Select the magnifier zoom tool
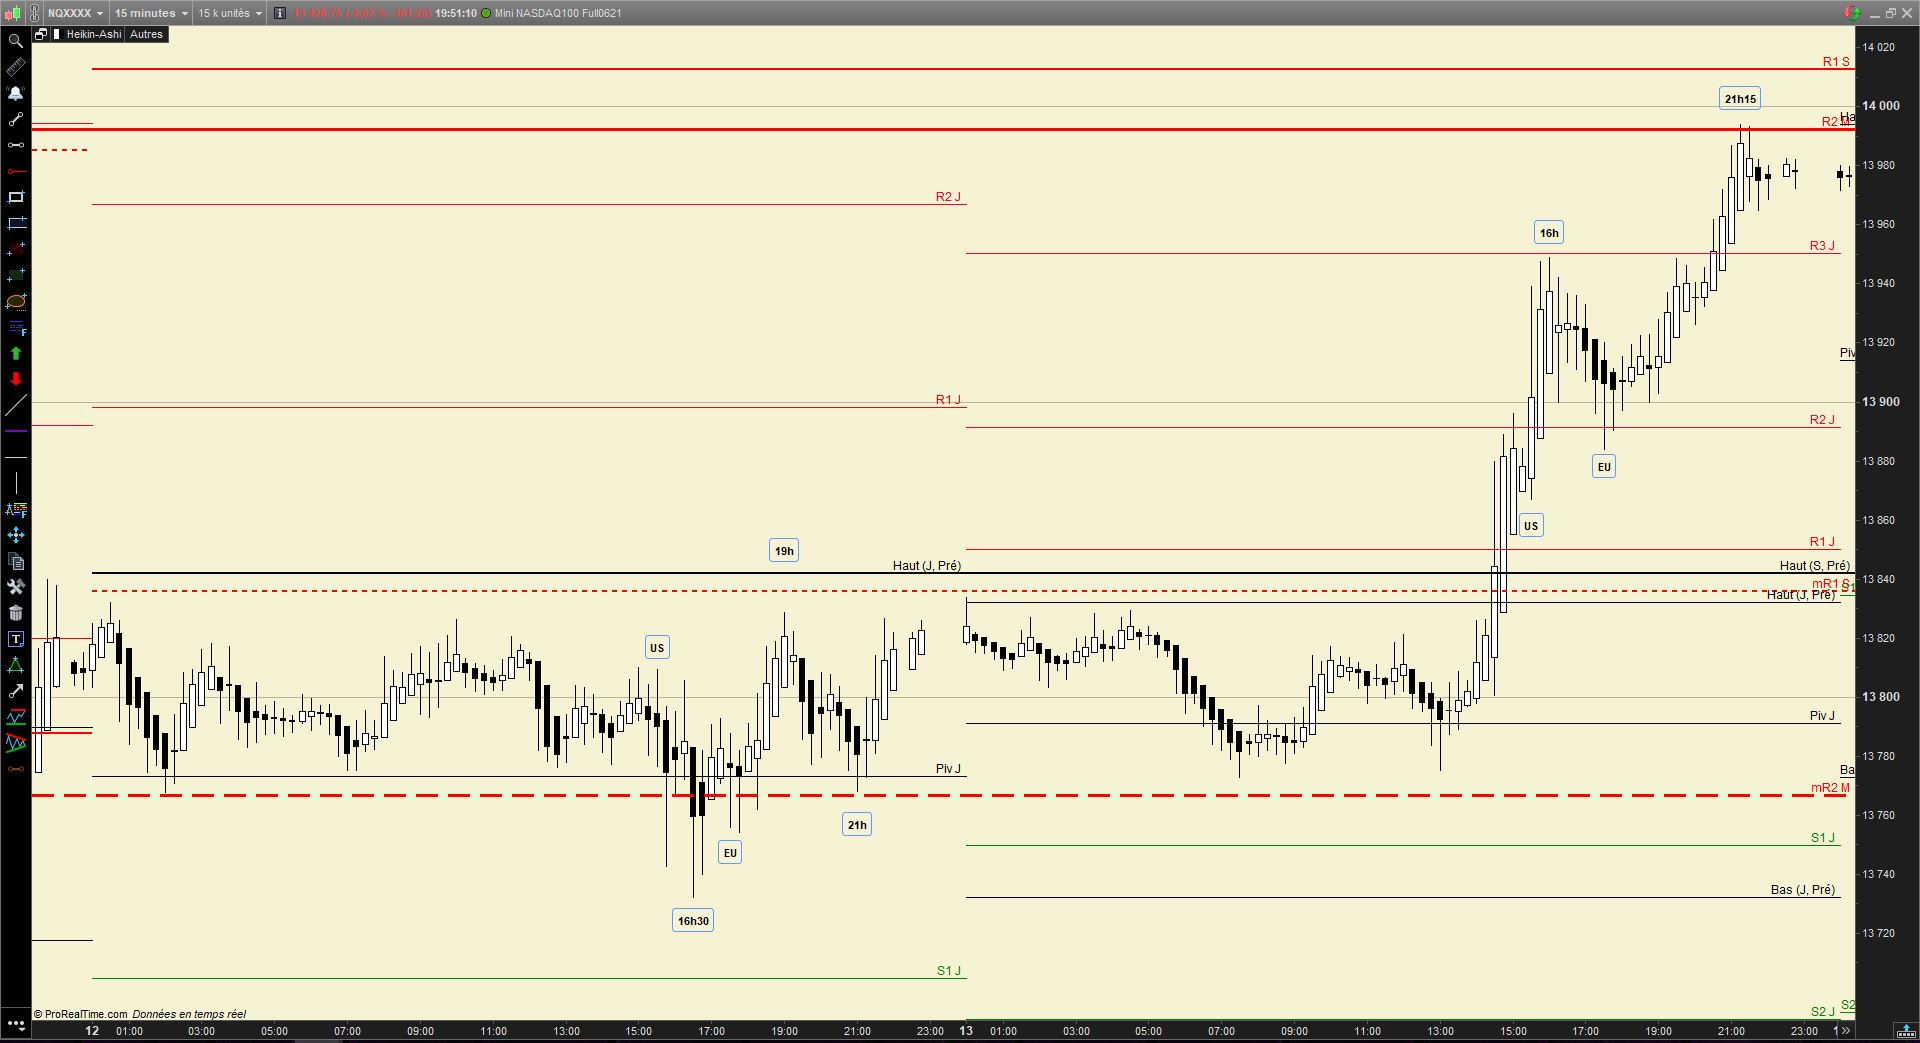1920x1043 pixels. (x=16, y=41)
